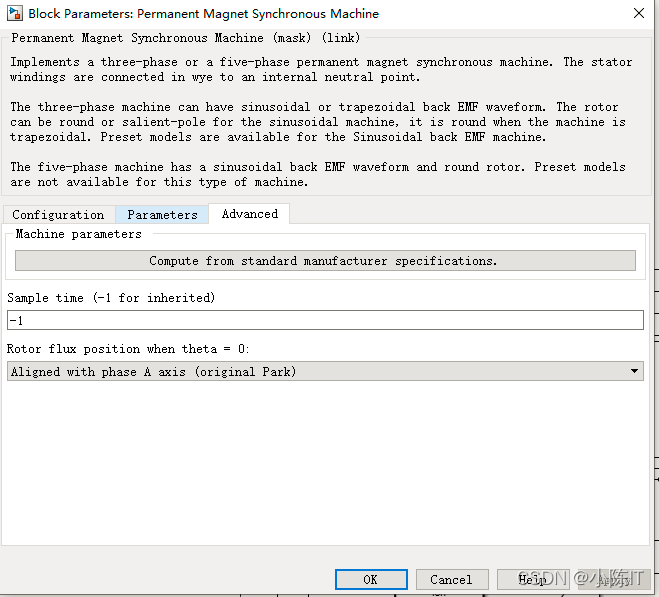
Task: Click the Sample time input field
Action: click(325, 320)
